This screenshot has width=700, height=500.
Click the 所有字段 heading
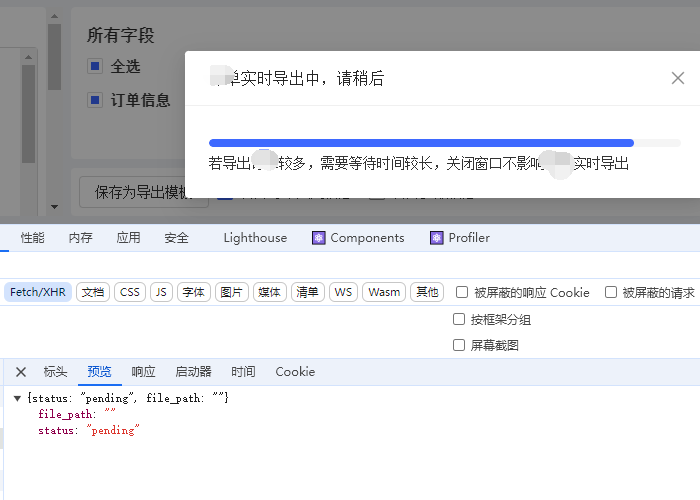coord(121,35)
